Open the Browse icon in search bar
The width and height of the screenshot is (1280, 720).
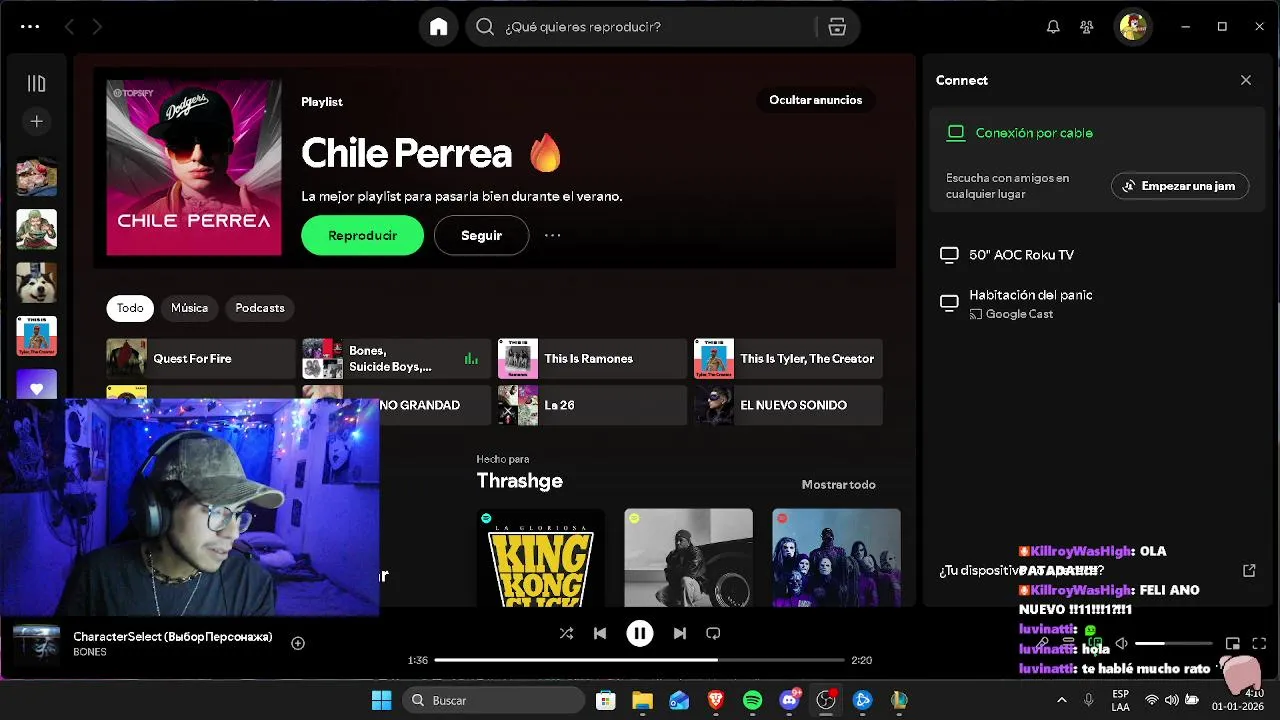pos(837,27)
